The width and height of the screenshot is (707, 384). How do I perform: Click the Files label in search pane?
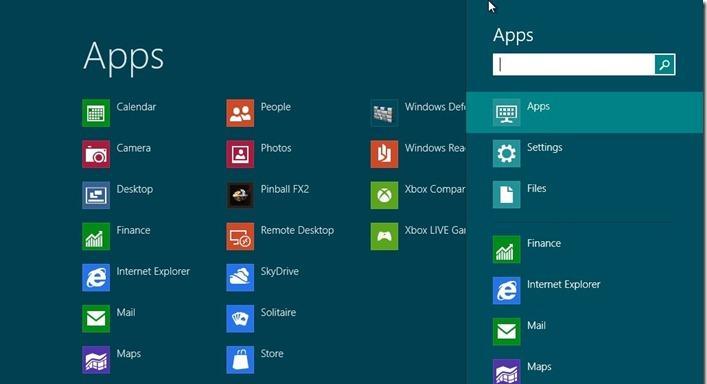tap(537, 188)
